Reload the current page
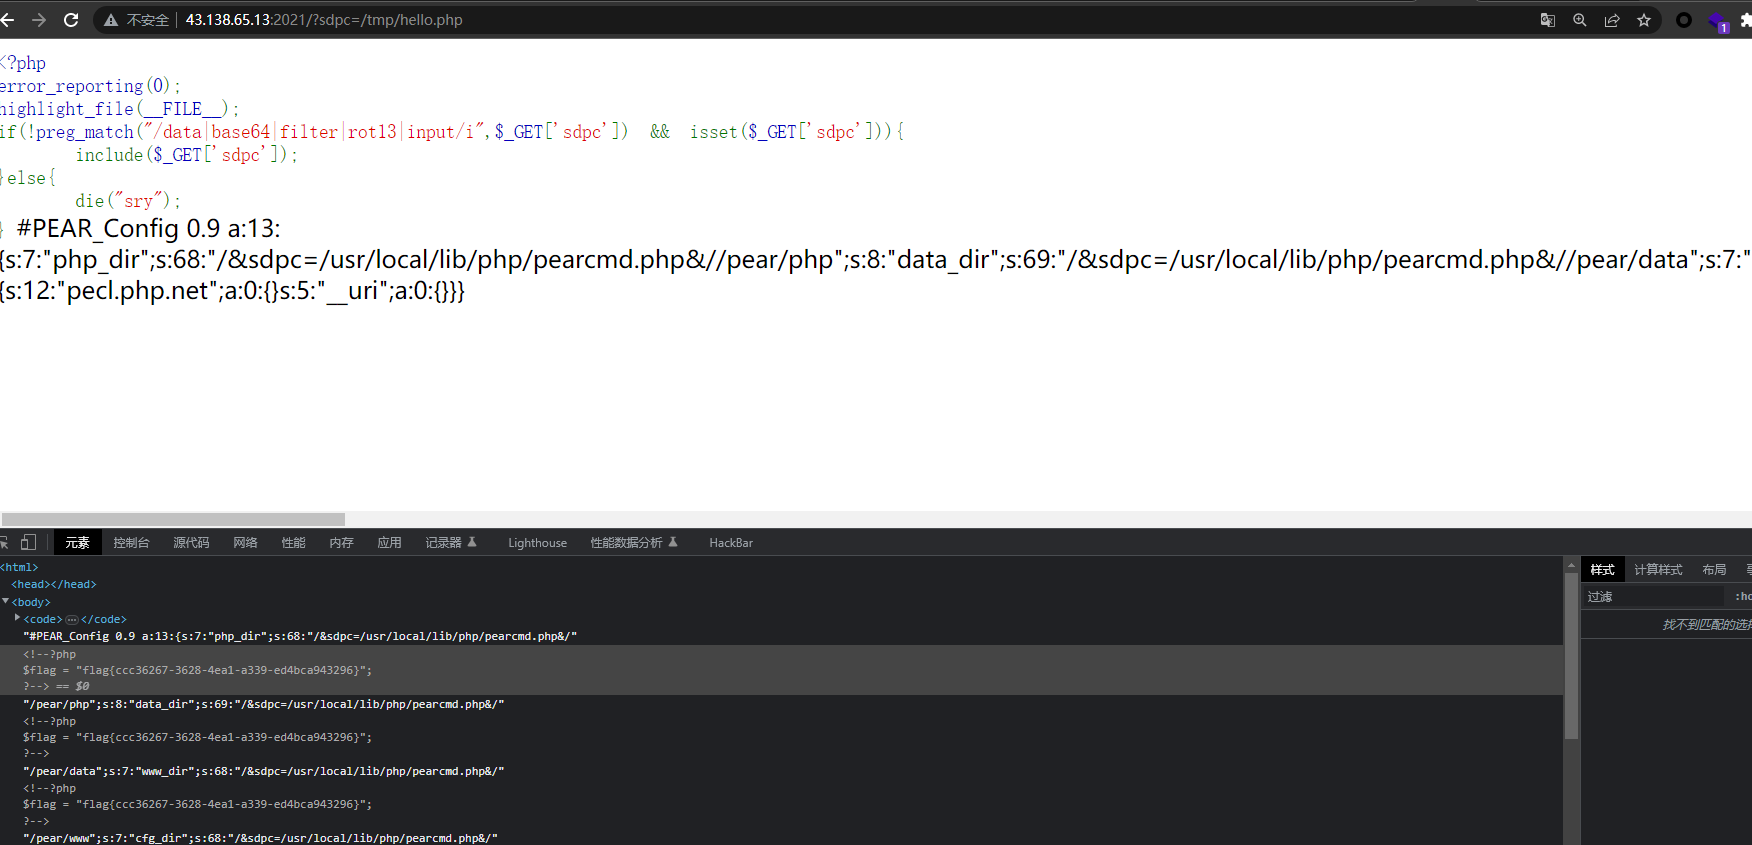The height and width of the screenshot is (845, 1752). 71,20
